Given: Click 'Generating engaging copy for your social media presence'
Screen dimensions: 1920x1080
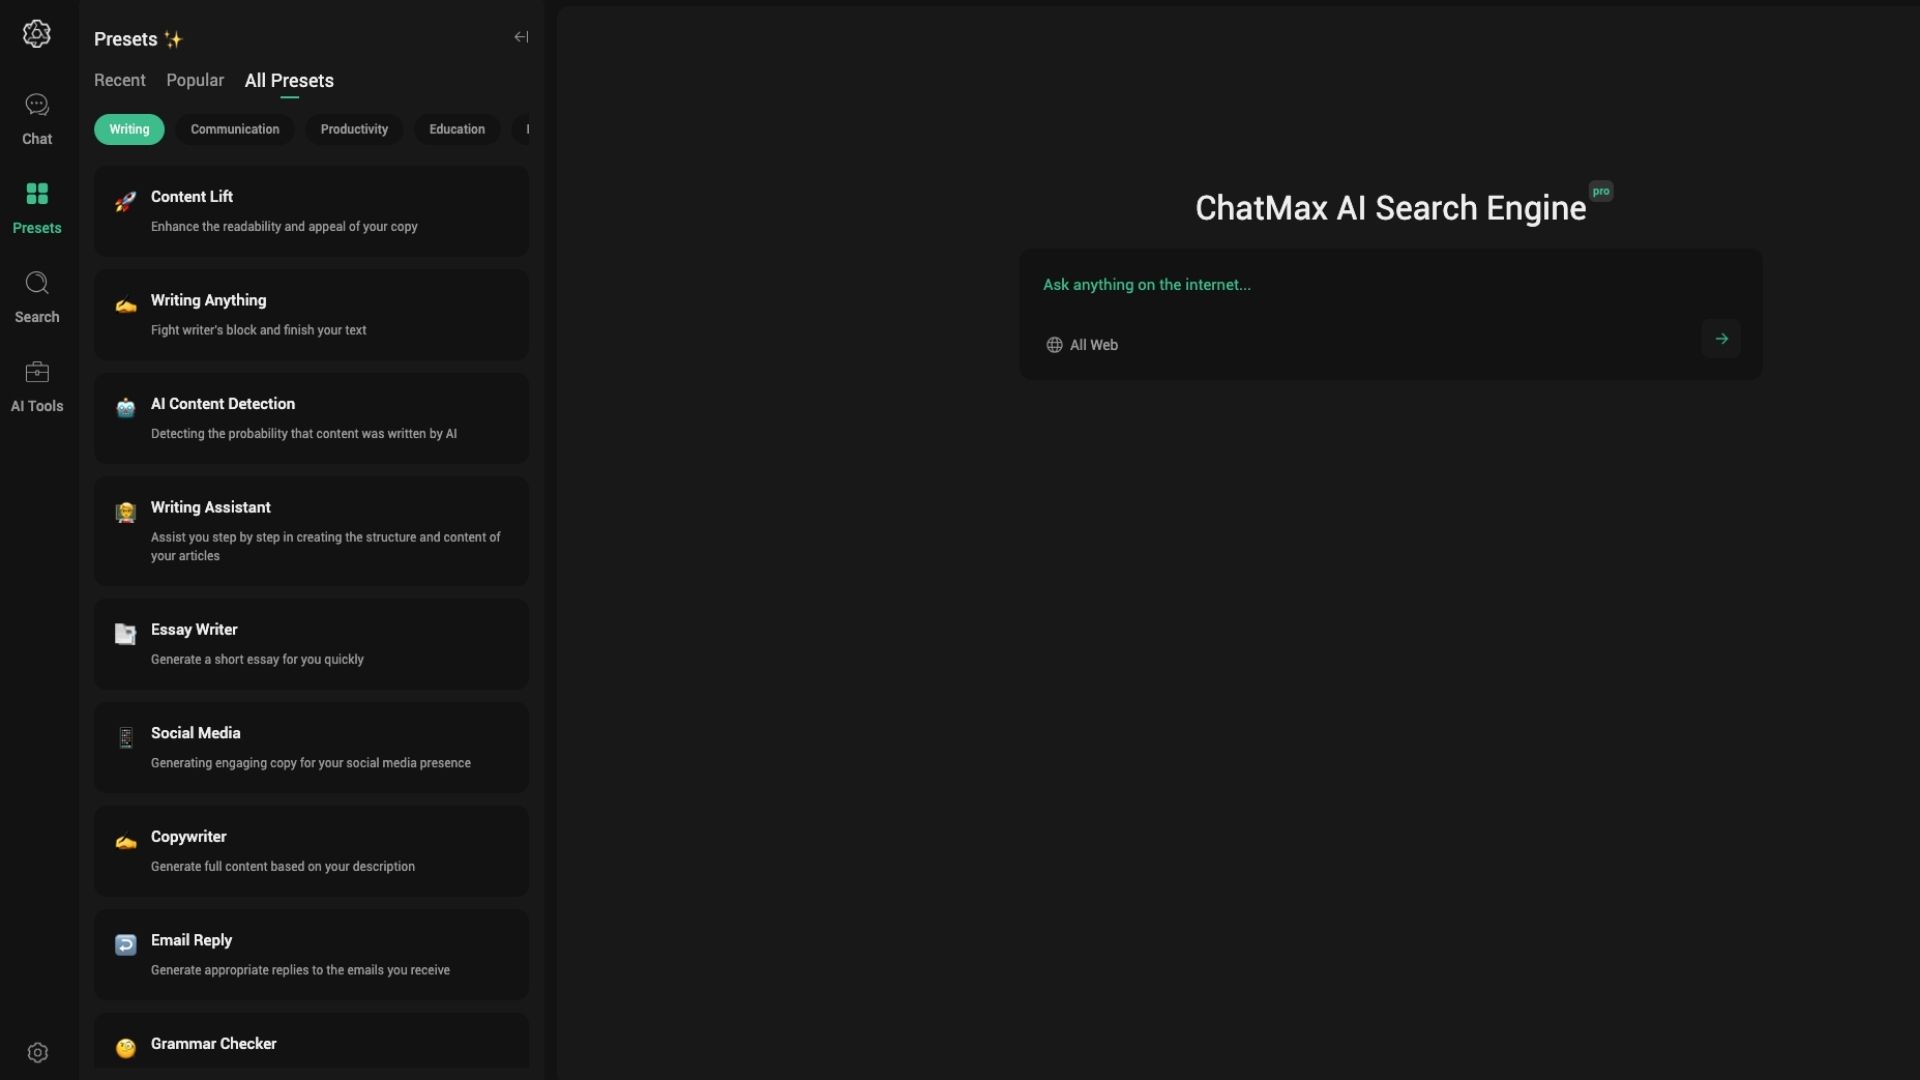Looking at the screenshot, I should click(x=311, y=763).
